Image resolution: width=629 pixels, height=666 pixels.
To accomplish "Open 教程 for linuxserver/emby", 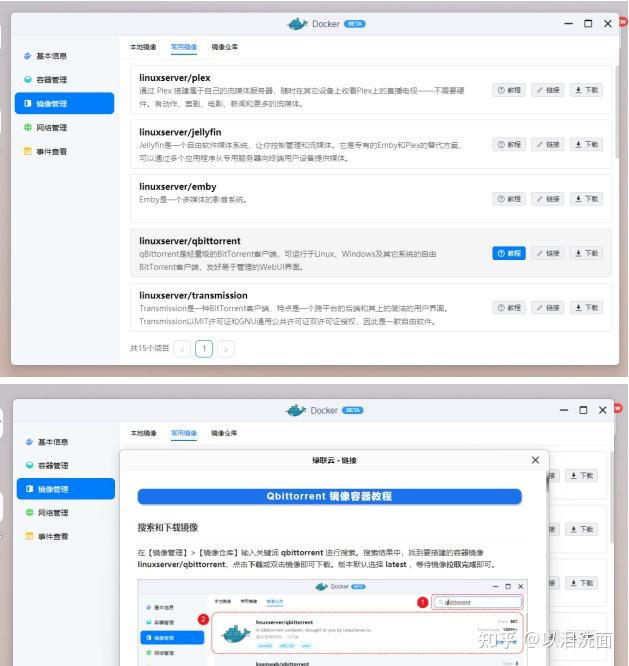I will coord(509,199).
